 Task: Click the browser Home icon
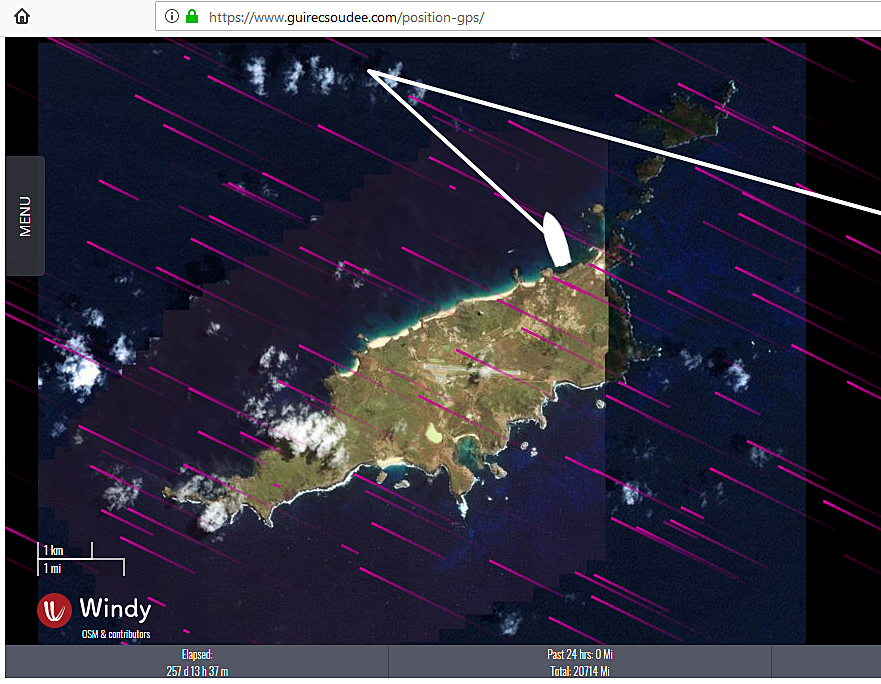(22, 16)
